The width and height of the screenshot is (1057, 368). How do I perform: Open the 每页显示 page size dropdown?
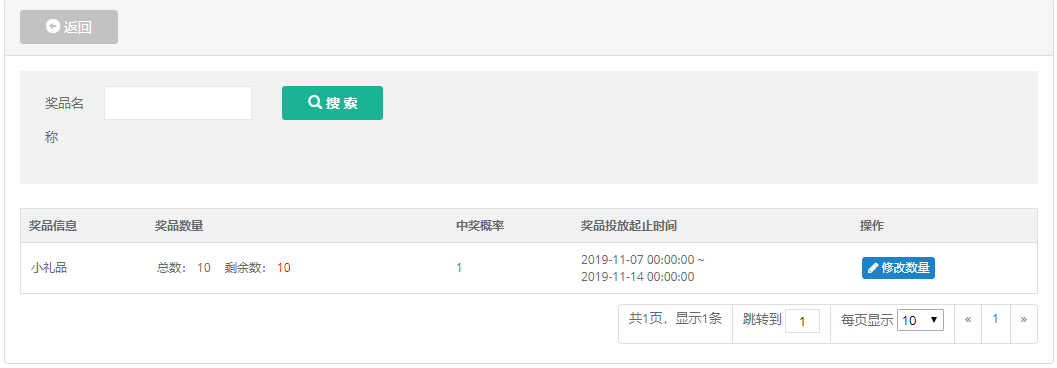click(920, 320)
